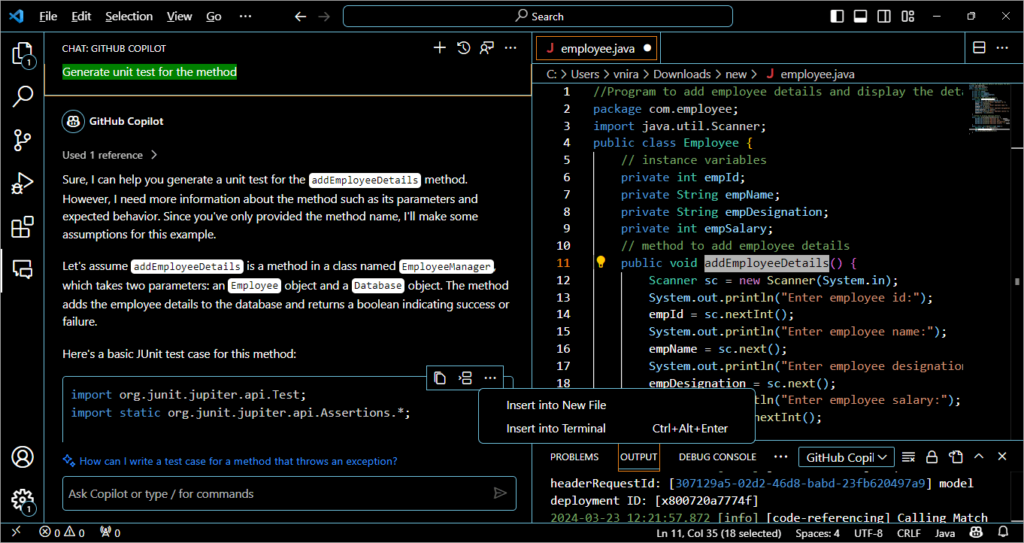Insert code at cursor icon
The height and width of the screenshot is (543, 1024).
coord(465,378)
